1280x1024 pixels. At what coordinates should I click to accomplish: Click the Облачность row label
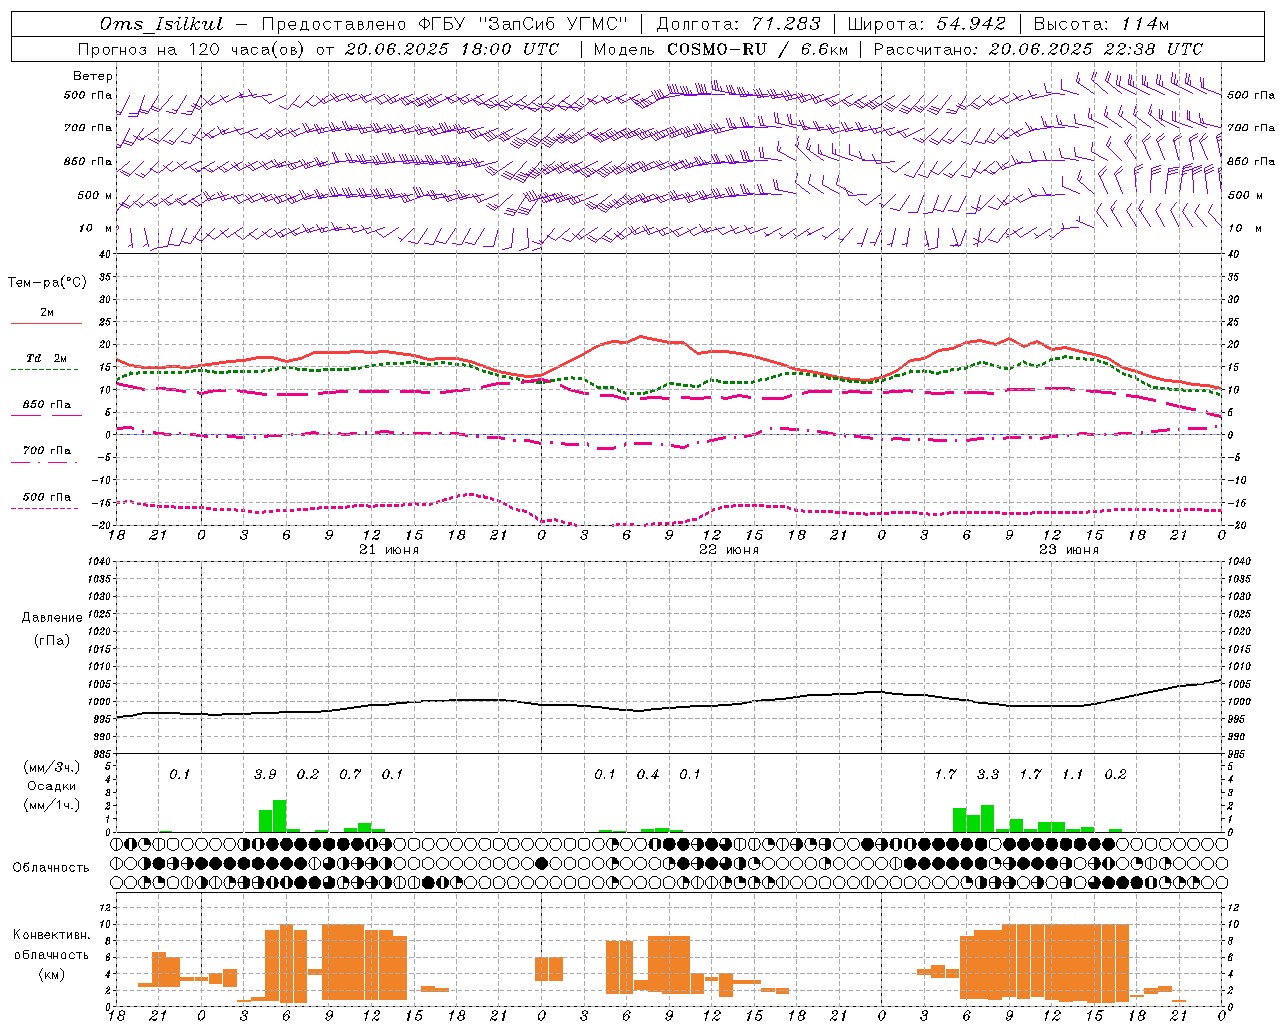click(51, 868)
